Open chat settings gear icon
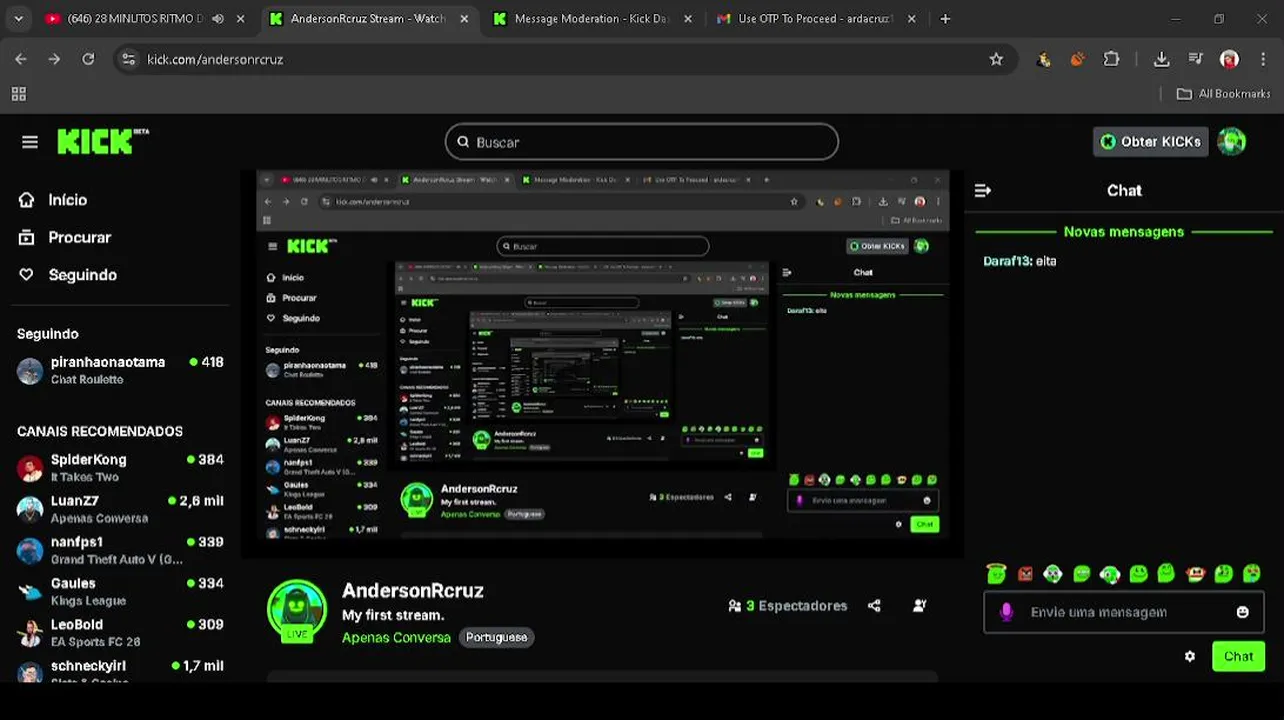The height and width of the screenshot is (720, 1284). 1190,657
